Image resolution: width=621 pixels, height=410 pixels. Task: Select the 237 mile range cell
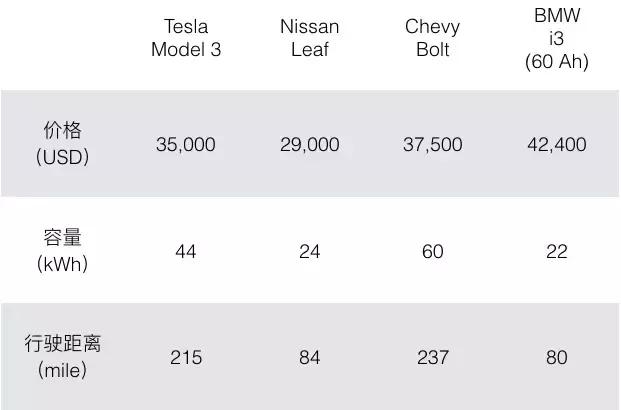point(432,358)
